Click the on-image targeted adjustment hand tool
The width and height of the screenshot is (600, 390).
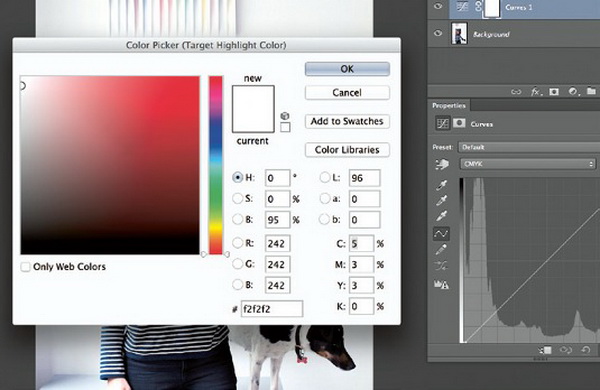(442, 165)
